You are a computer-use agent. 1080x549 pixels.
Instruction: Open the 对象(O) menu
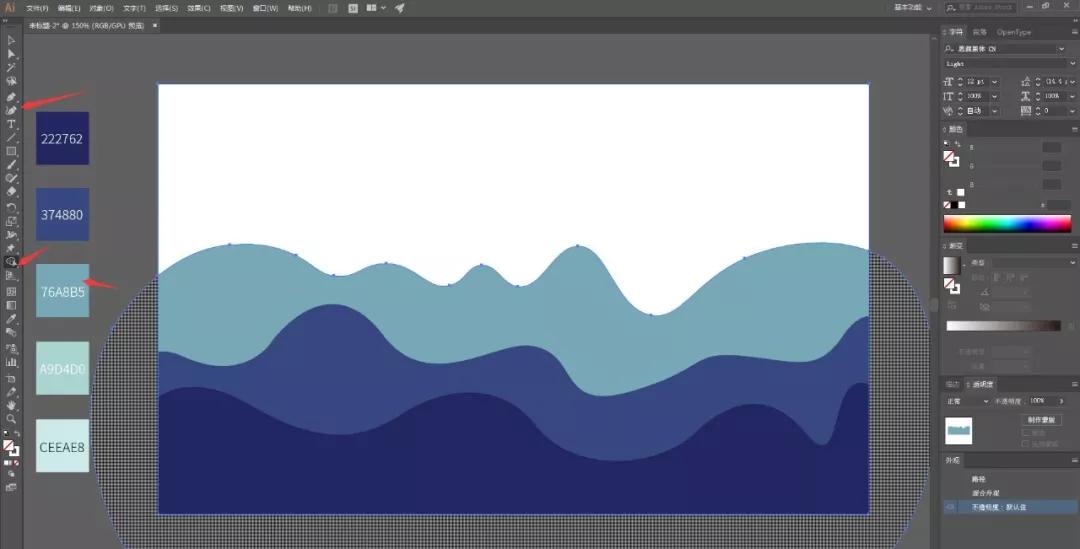click(101, 8)
